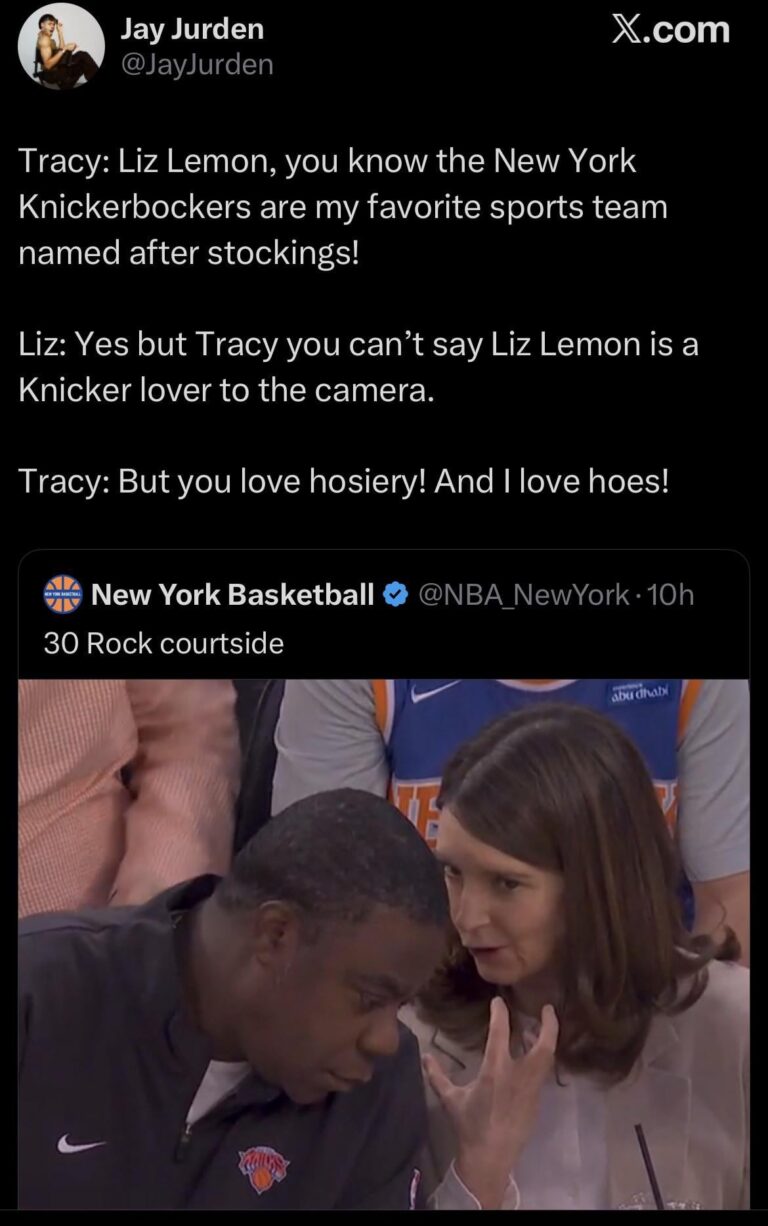Screen dimensions: 768x1226
Task: Click the New York Basketball account name
Action: click(x=233, y=594)
